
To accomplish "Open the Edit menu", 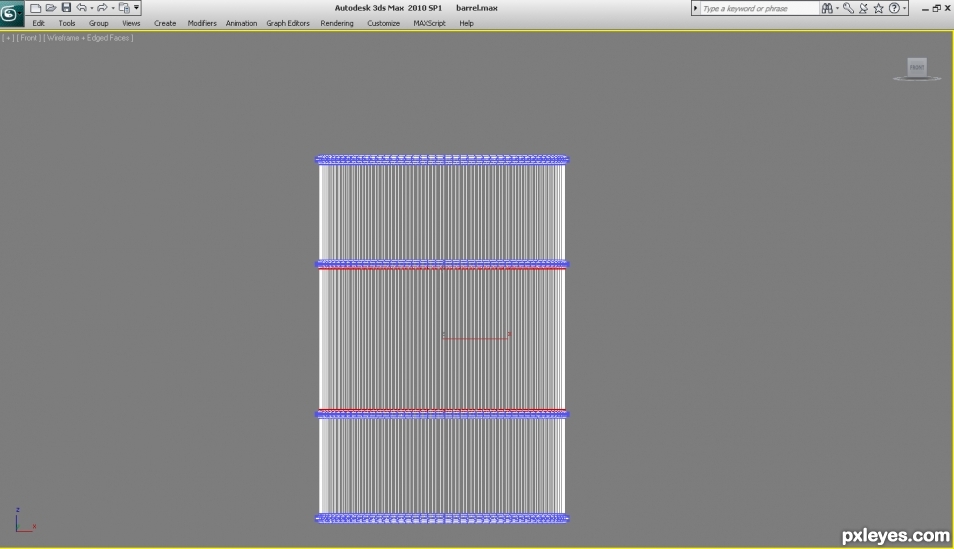I will click(38, 23).
